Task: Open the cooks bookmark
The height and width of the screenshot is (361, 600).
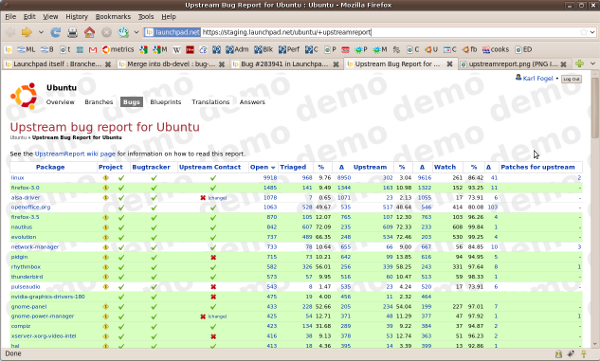Action: coord(496,49)
